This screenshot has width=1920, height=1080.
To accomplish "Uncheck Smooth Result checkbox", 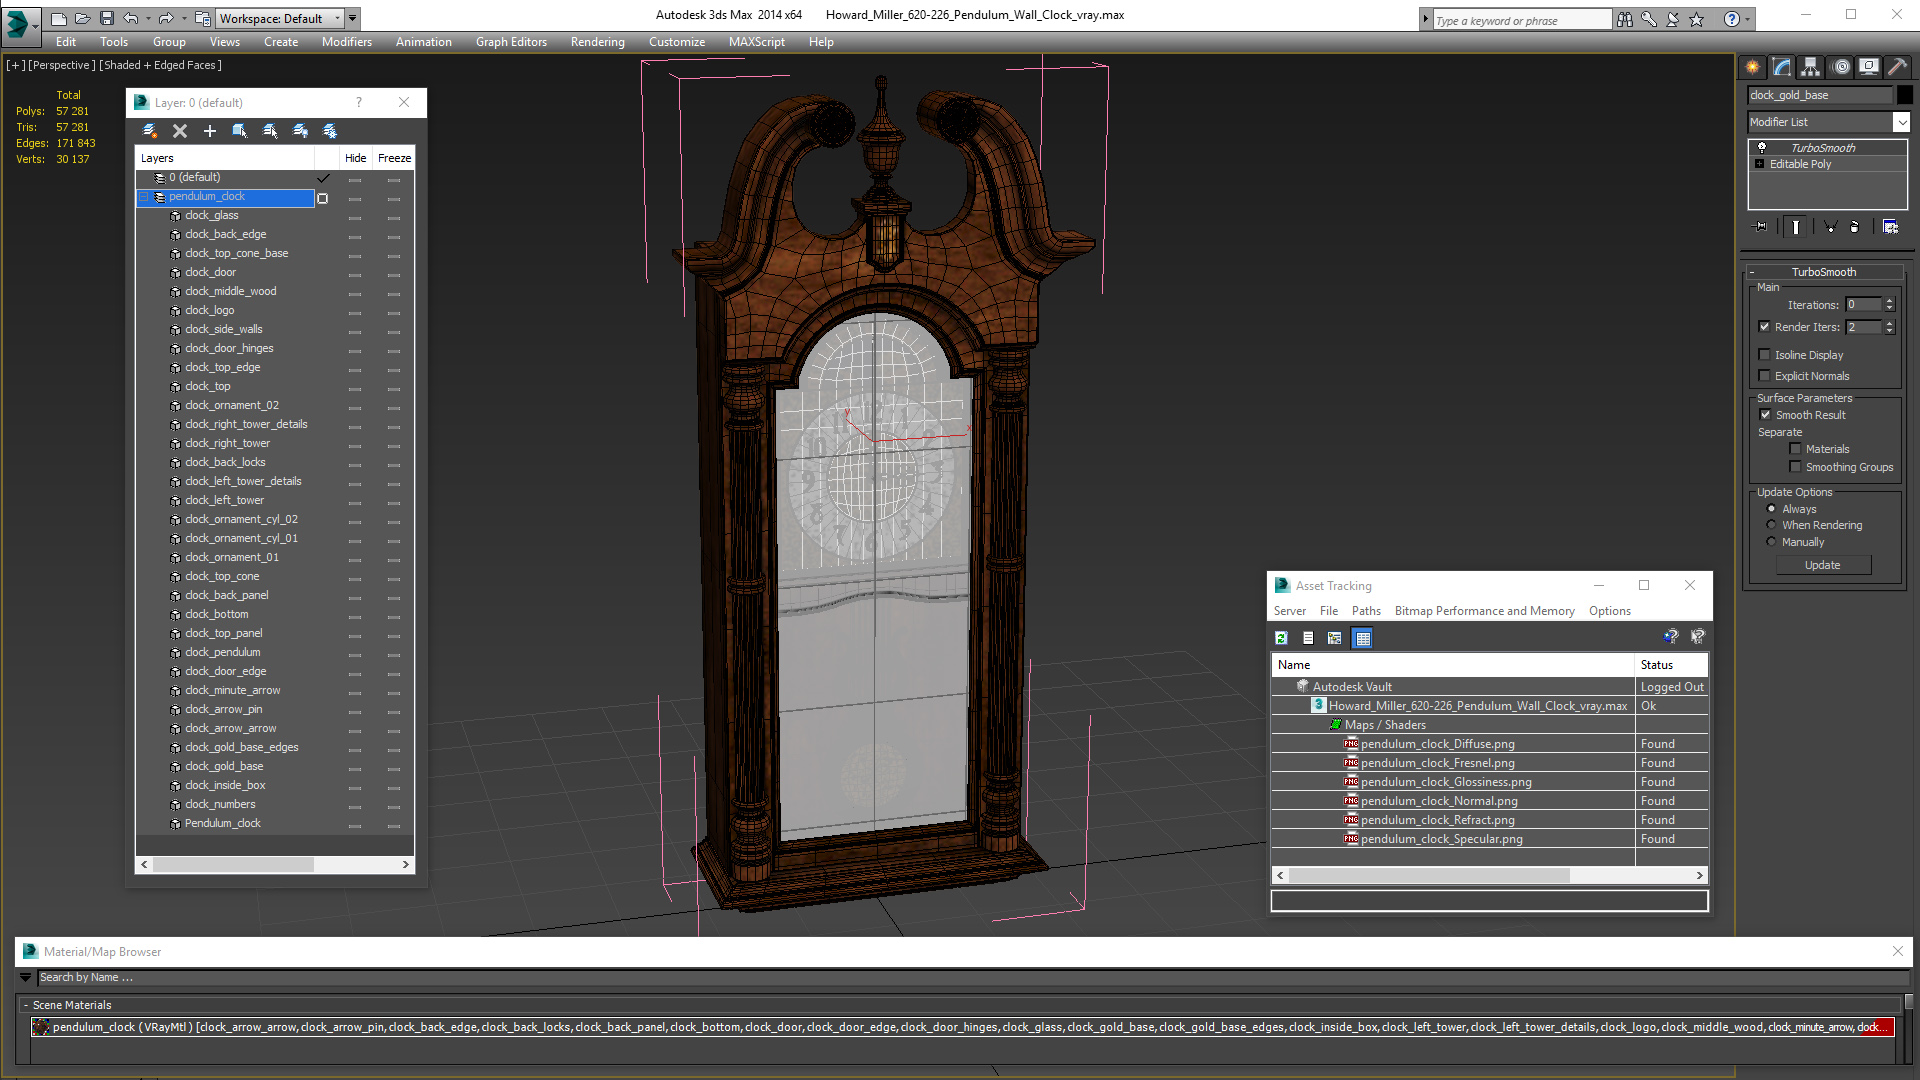I will pyautogui.click(x=1765, y=415).
